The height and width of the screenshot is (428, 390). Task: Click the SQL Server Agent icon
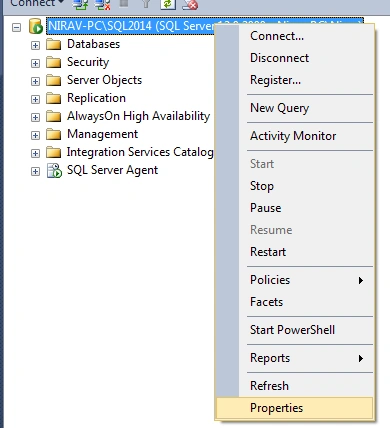coord(54,170)
